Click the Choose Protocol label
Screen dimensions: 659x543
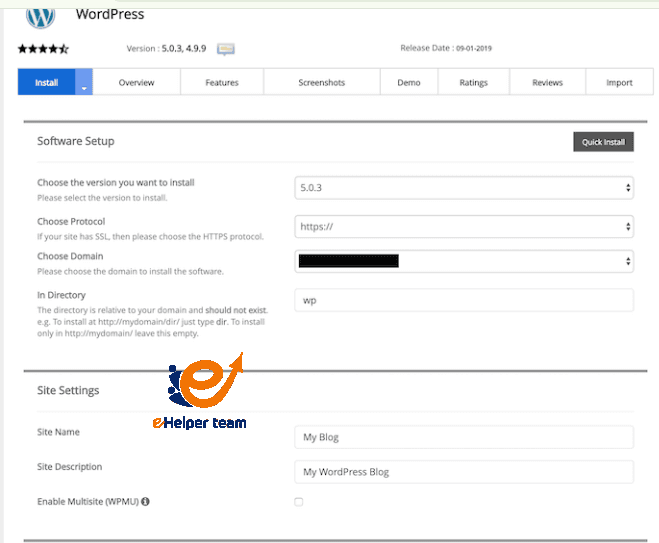point(71,221)
